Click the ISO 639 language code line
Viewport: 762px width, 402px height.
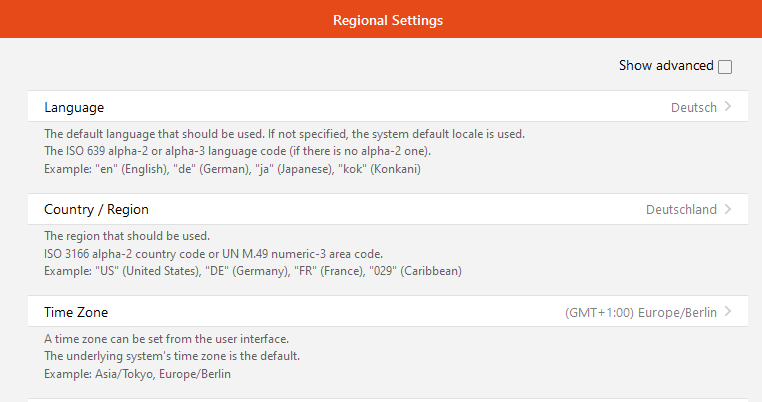pos(238,151)
